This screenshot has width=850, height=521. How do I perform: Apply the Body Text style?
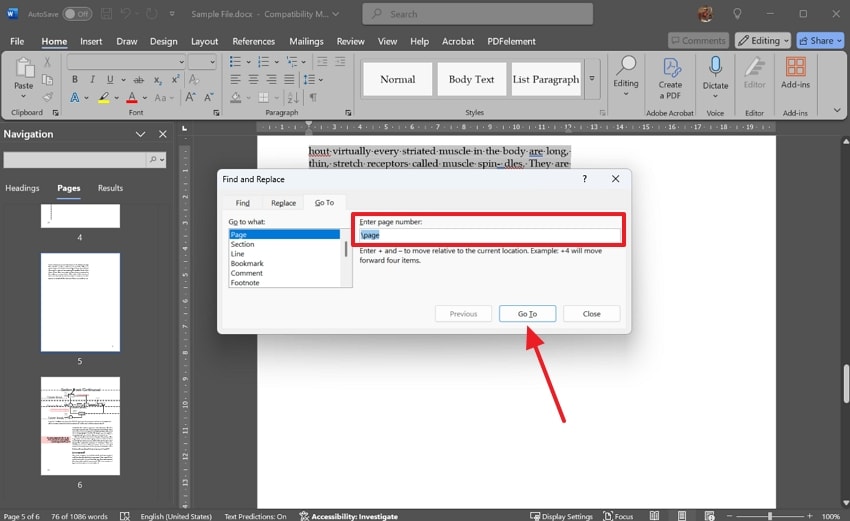(x=471, y=79)
